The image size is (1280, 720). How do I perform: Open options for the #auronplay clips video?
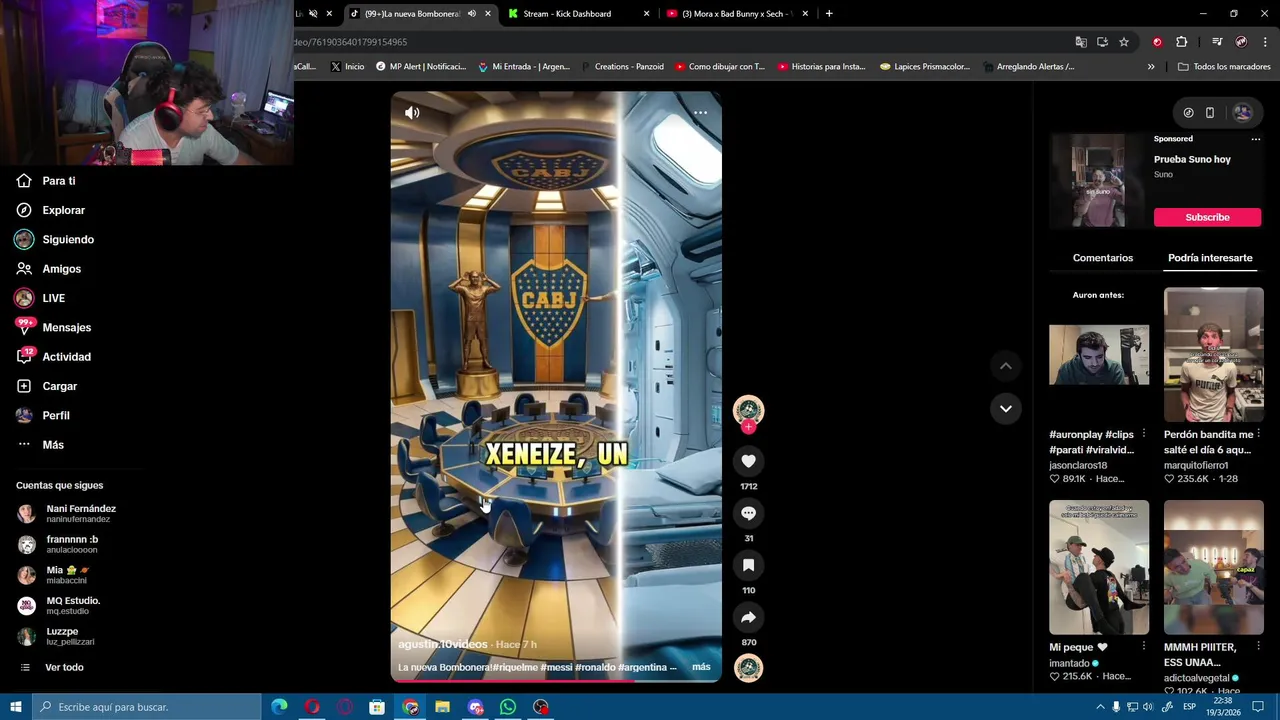point(1143,434)
